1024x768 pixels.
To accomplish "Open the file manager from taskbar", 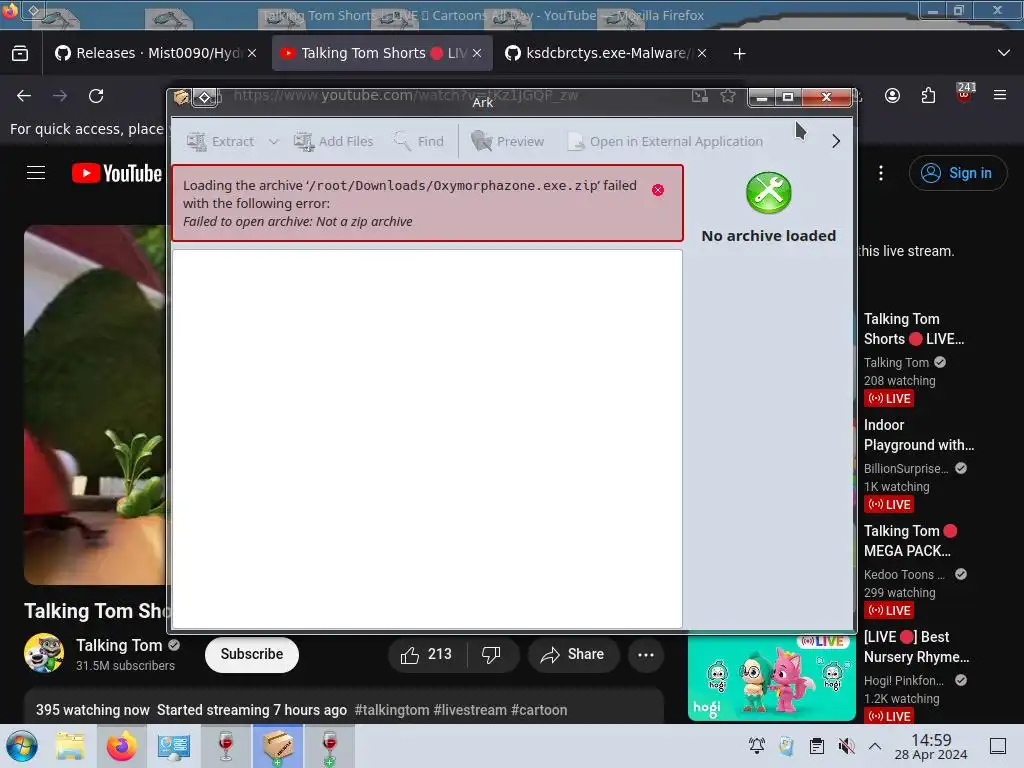I will (x=70, y=746).
